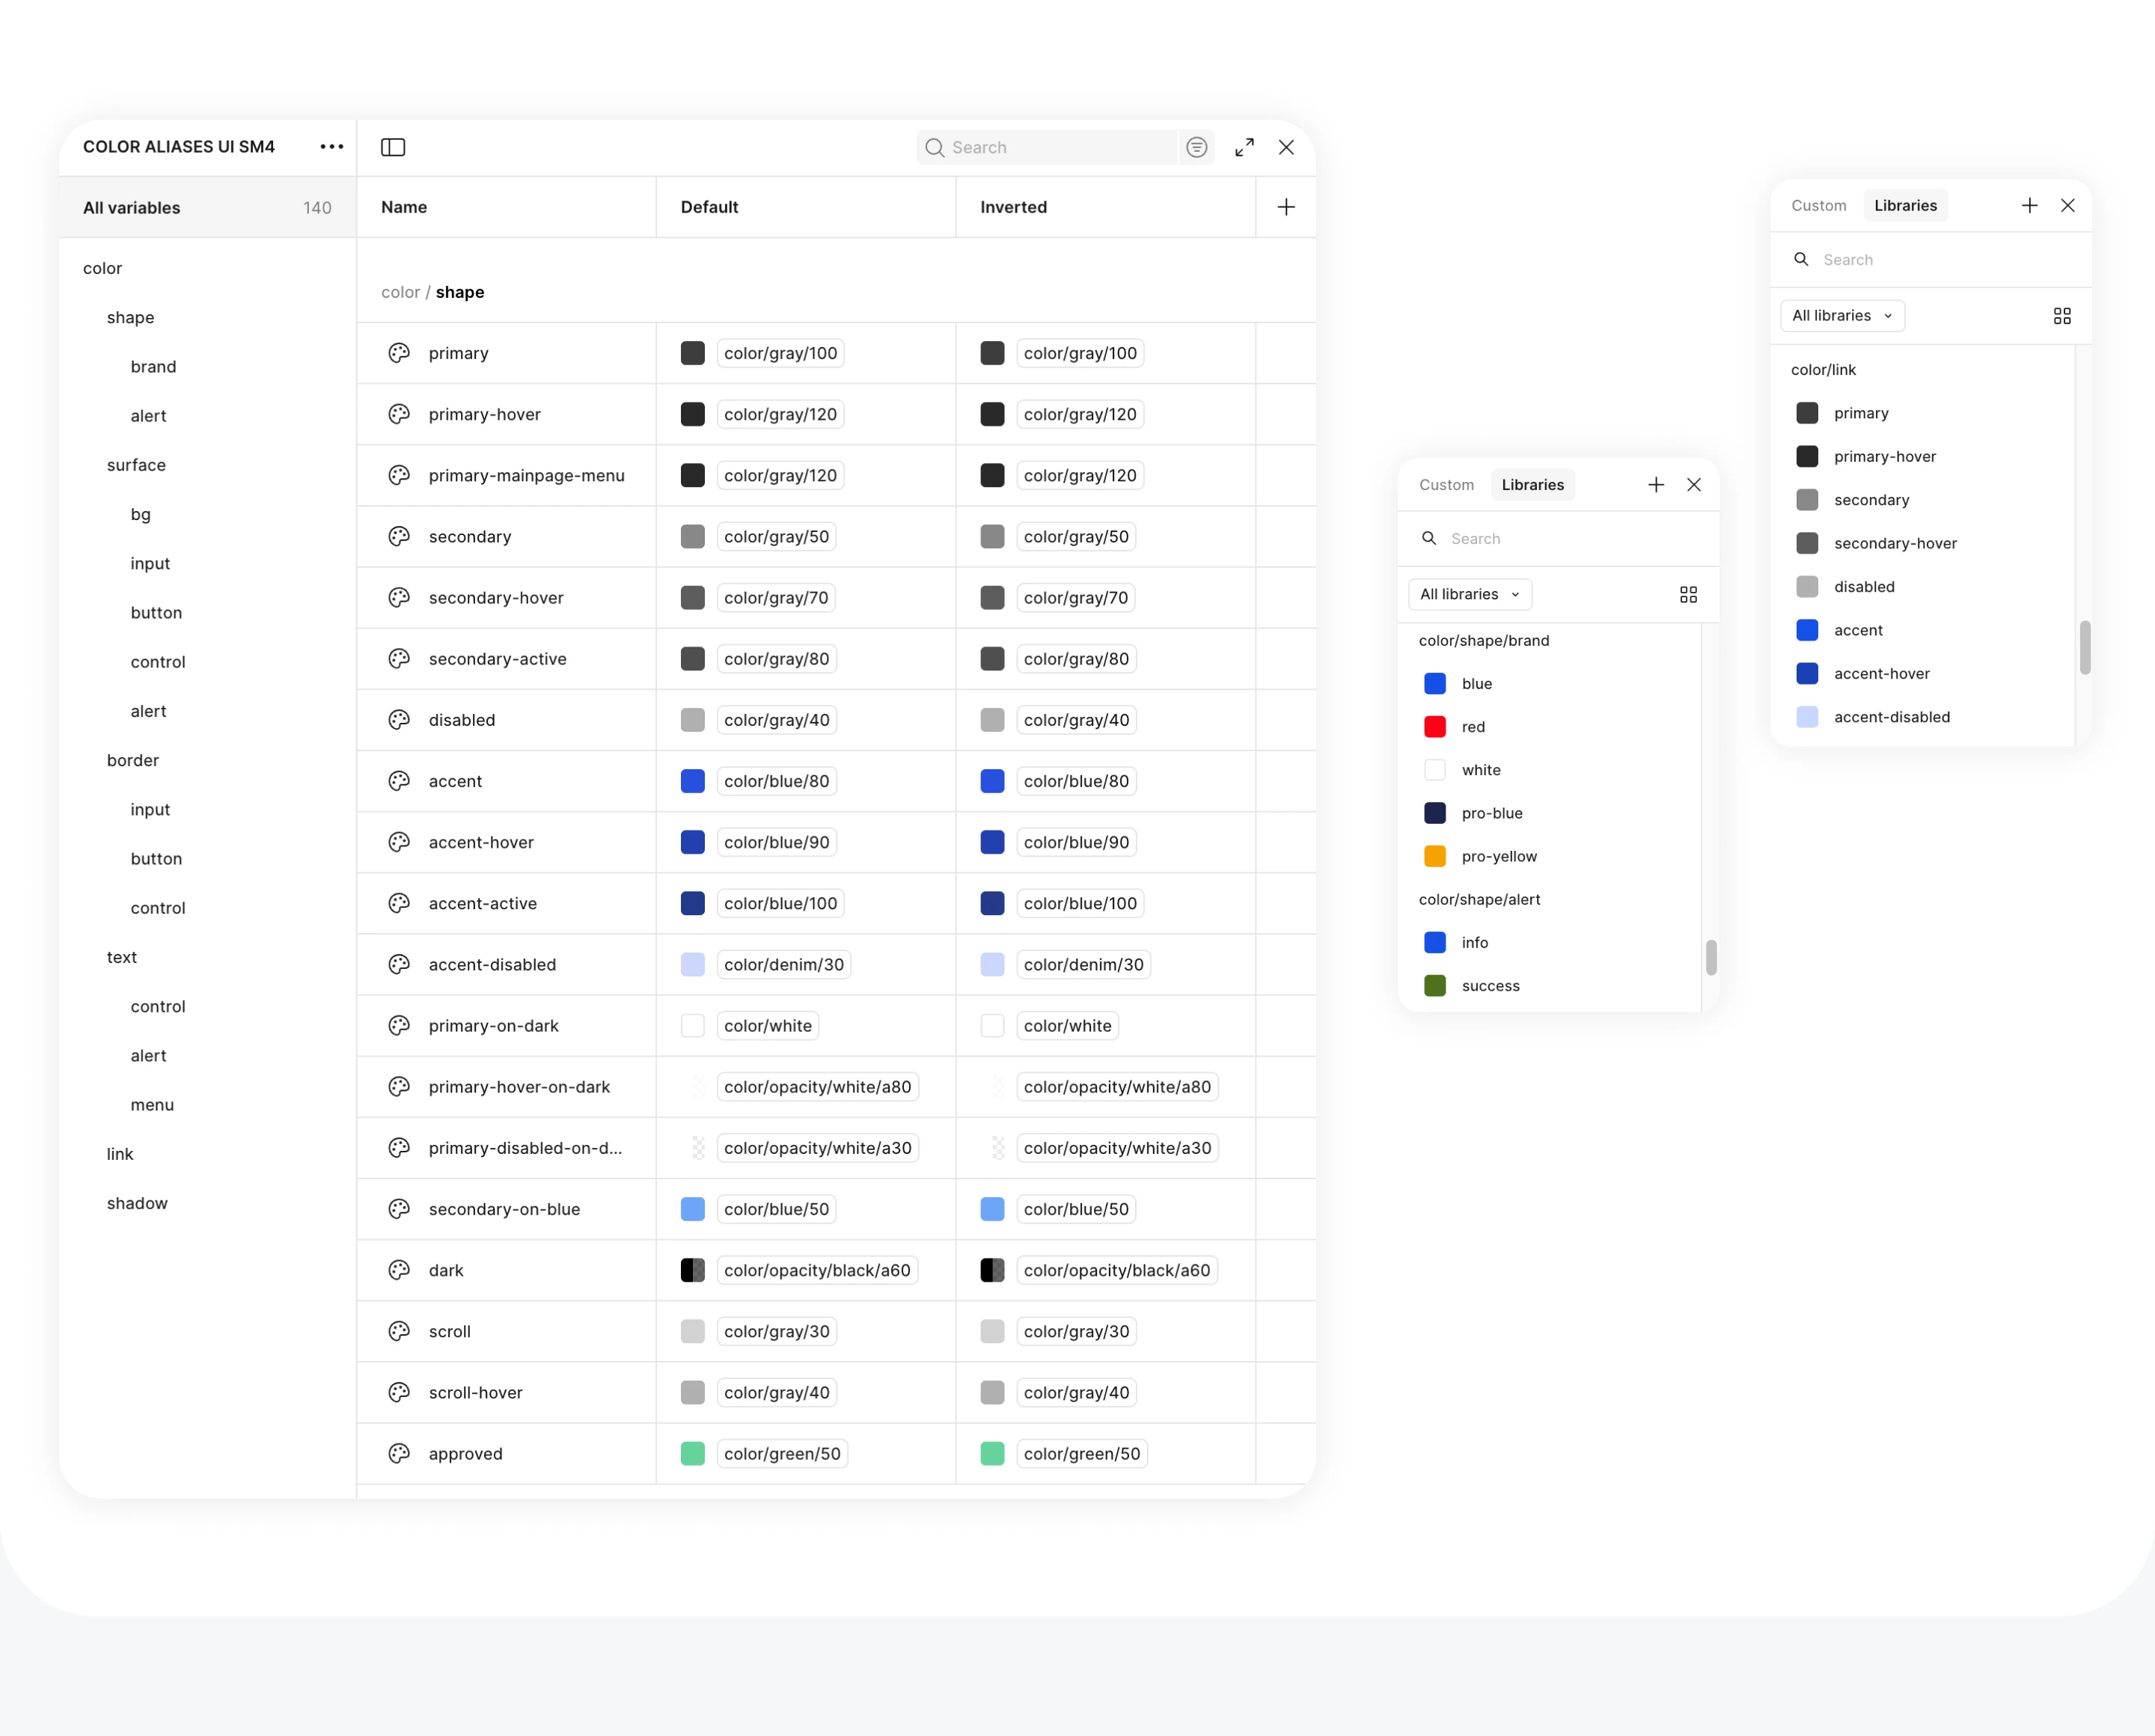Click the scrollbar in the right libraries popup
This screenshot has width=2155, height=1736.
click(x=2085, y=648)
